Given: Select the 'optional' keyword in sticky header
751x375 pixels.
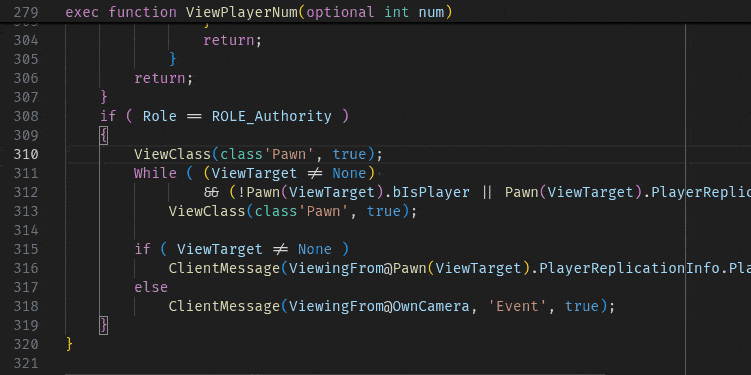Looking at the screenshot, I should pyautogui.click(x=341, y=12).
